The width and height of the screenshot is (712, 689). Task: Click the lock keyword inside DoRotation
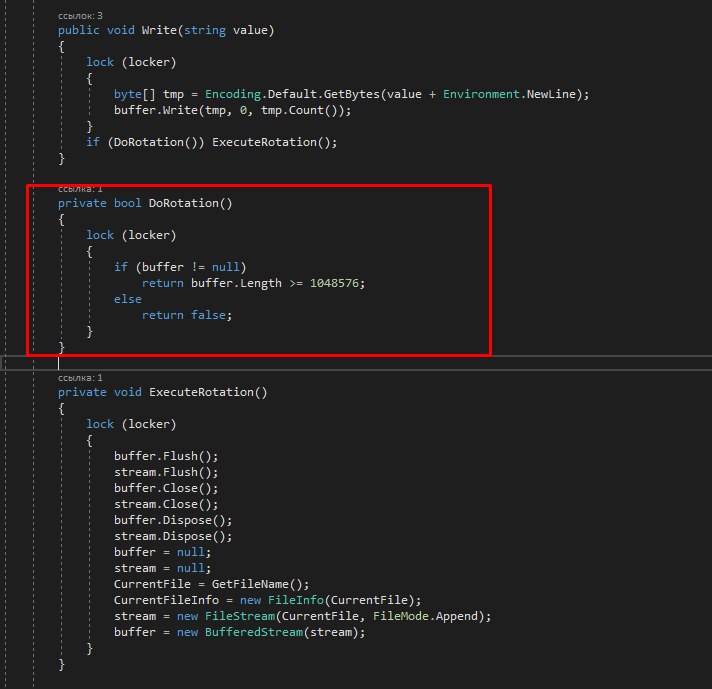[100, 235]
